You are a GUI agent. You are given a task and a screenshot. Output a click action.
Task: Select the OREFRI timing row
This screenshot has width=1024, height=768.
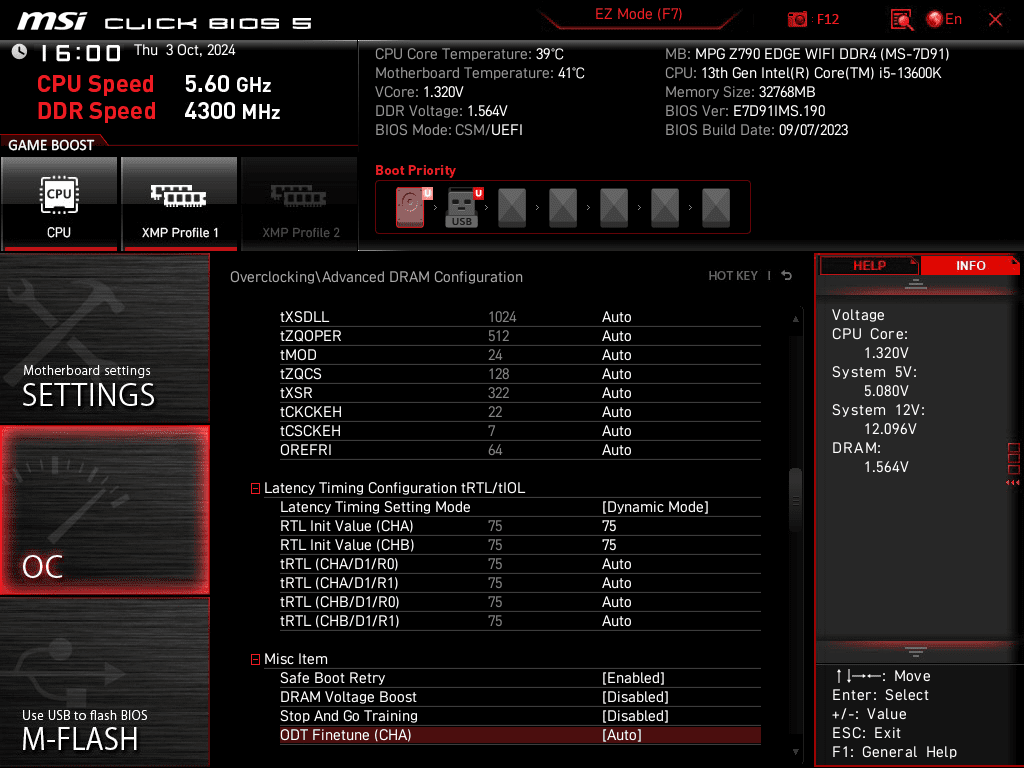tap(520, 450)
